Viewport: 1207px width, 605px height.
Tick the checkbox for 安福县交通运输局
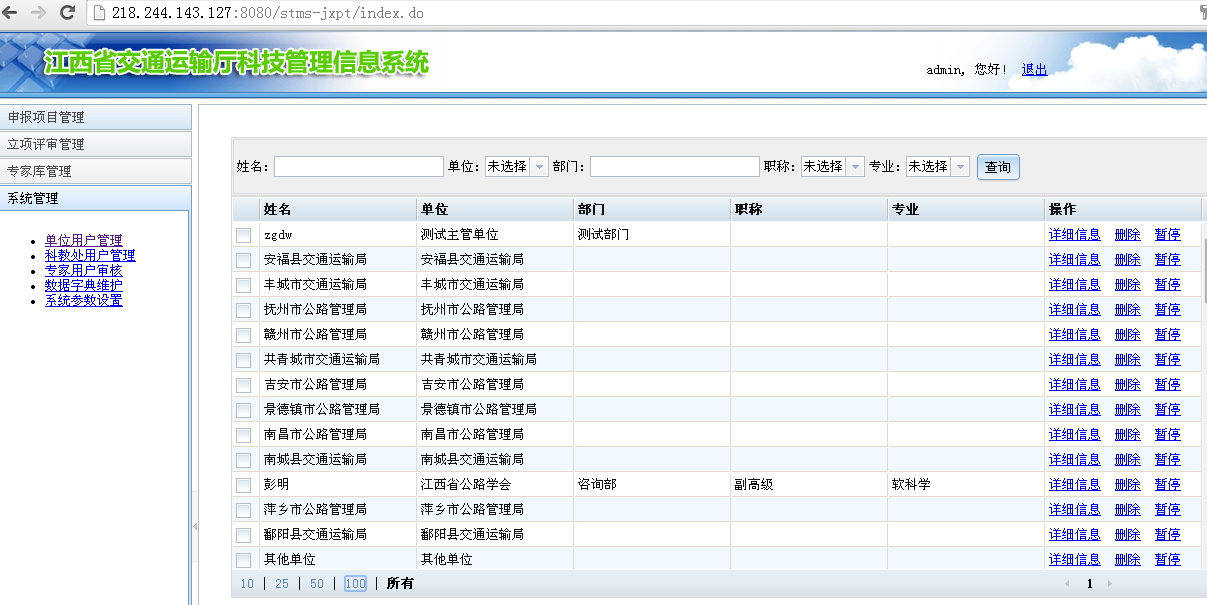(243, 260)
